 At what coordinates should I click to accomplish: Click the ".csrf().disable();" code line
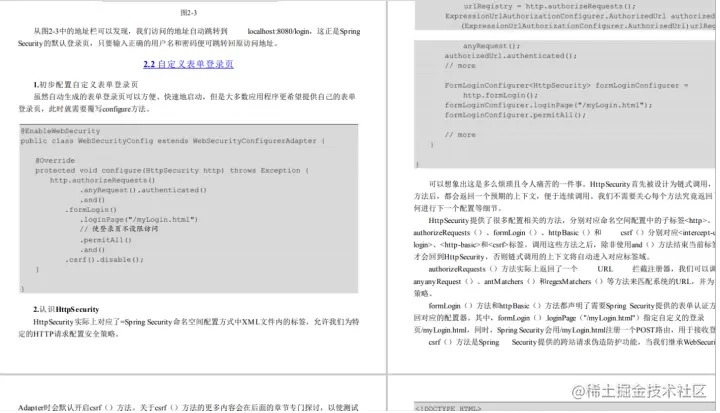coord(104,260)
